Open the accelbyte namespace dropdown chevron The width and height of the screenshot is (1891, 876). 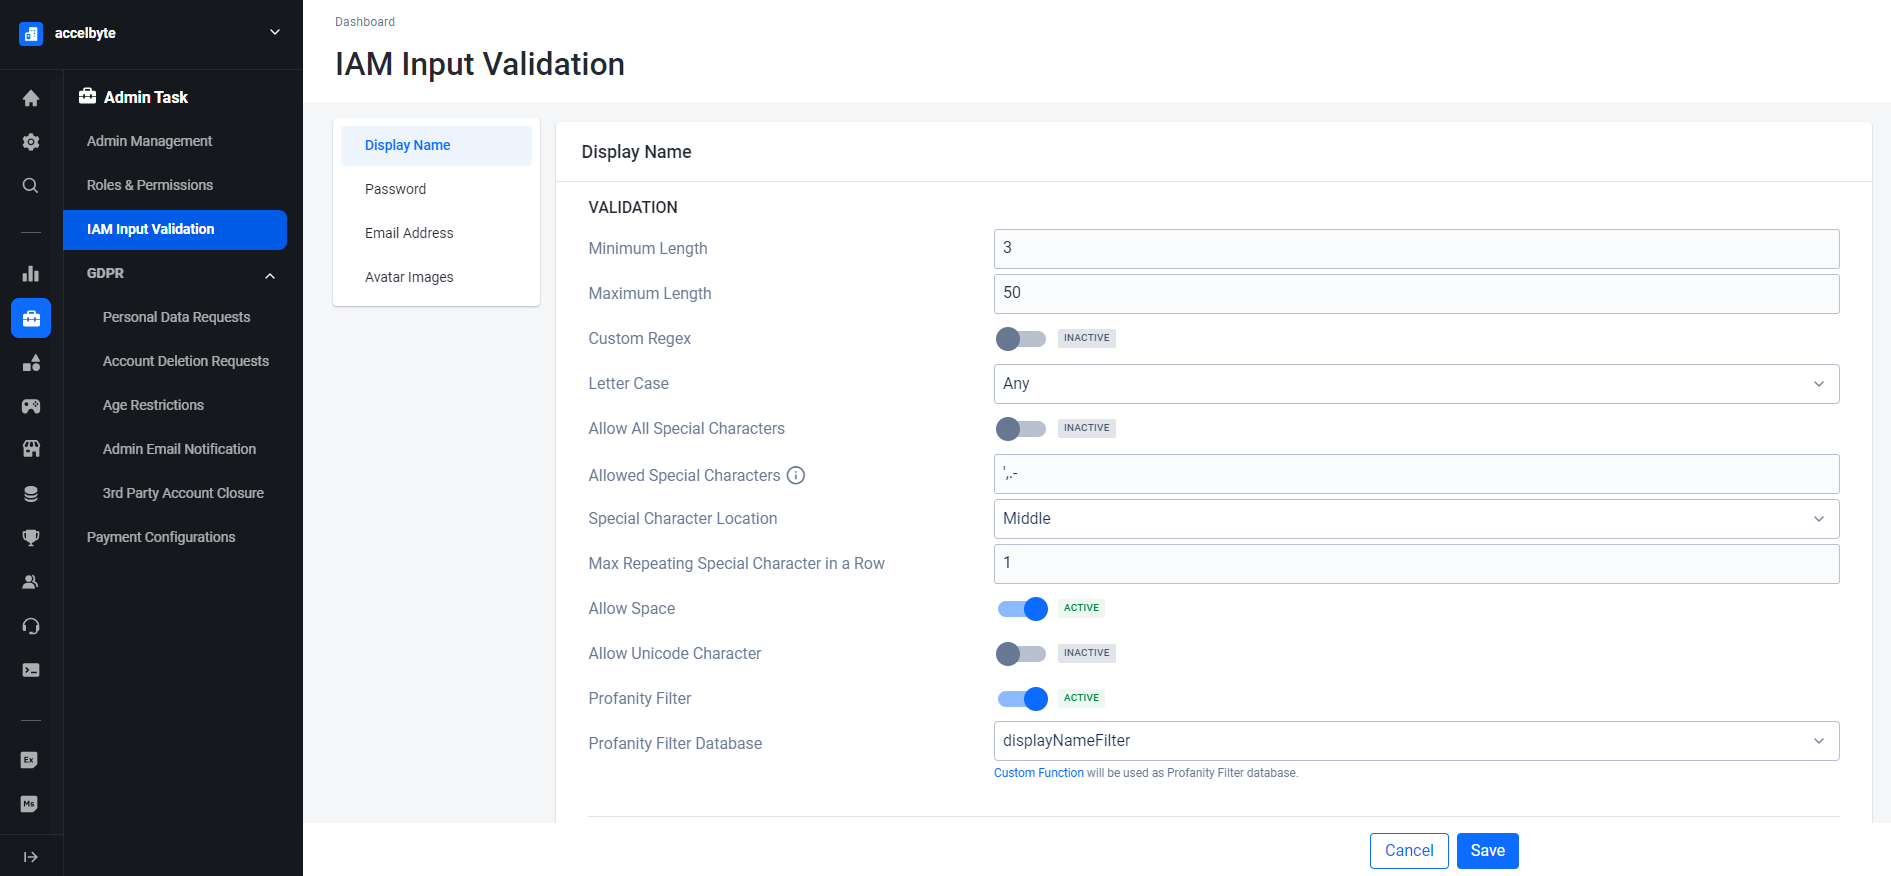[275, 33]
